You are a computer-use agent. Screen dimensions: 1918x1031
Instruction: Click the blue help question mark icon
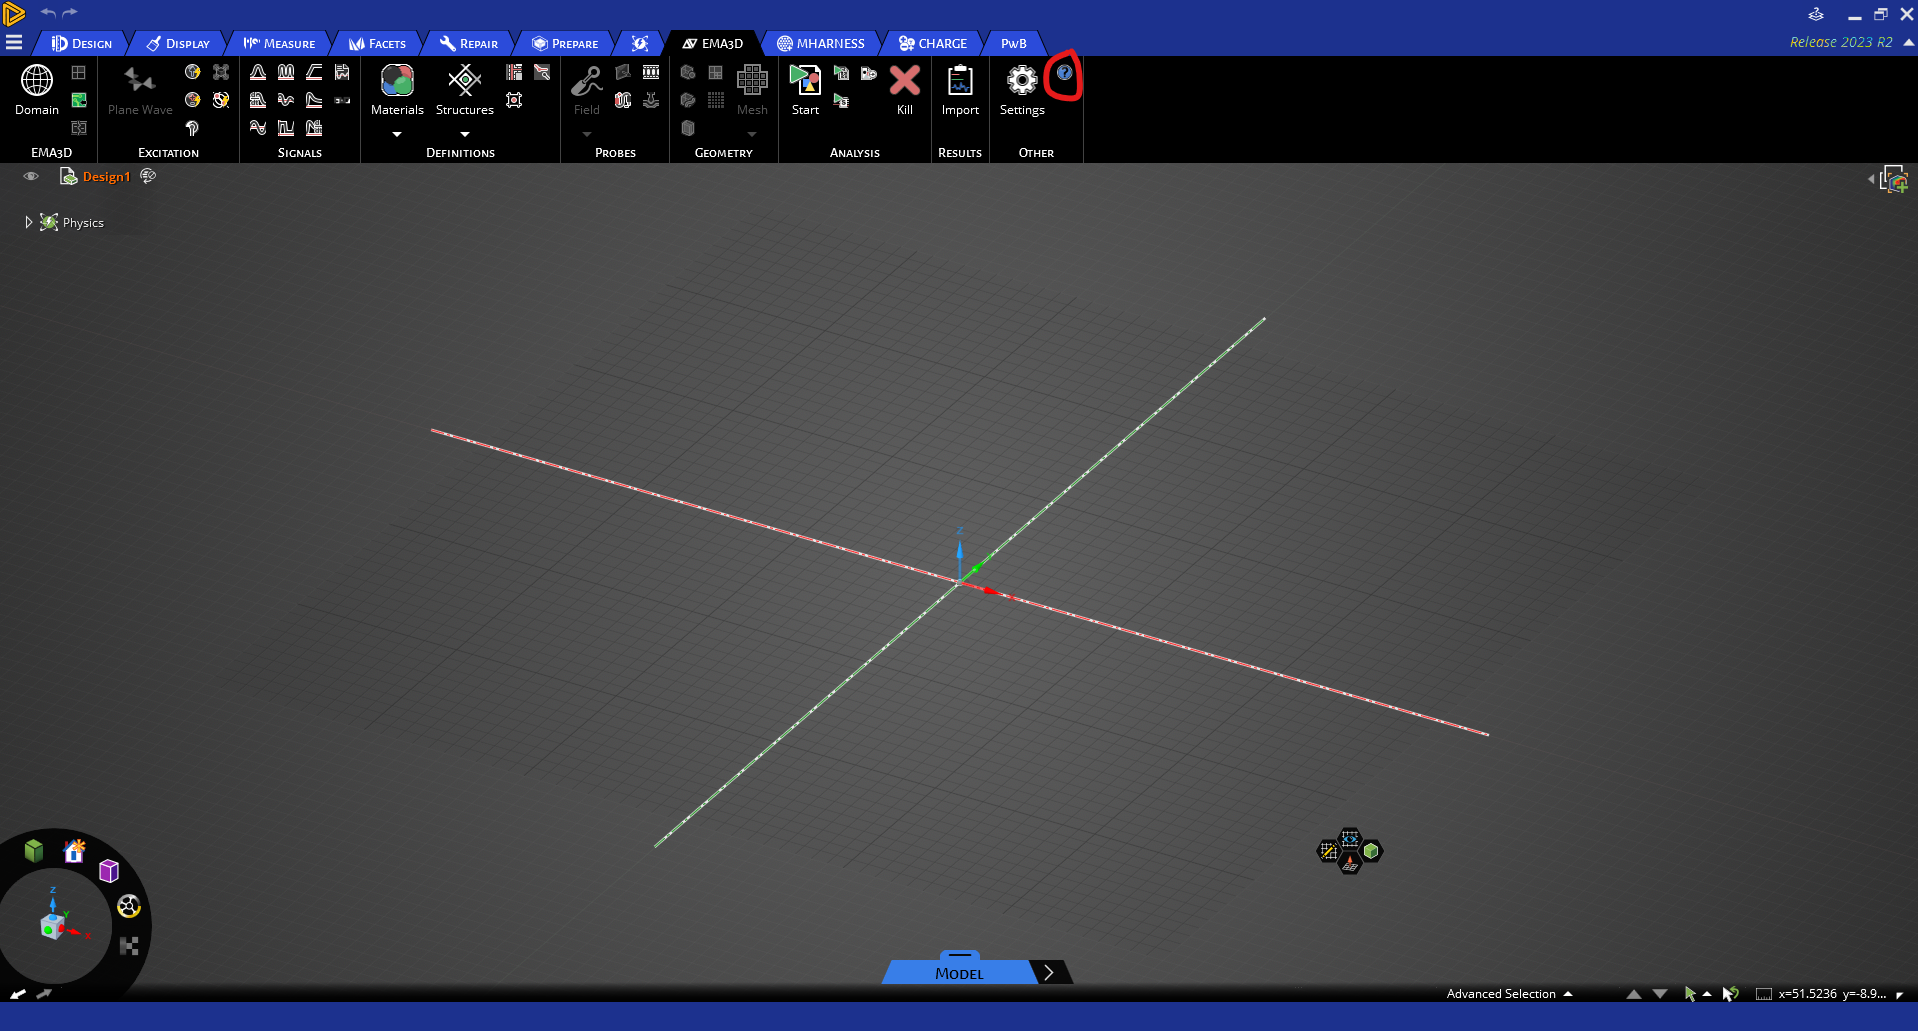pos(1064,73)
